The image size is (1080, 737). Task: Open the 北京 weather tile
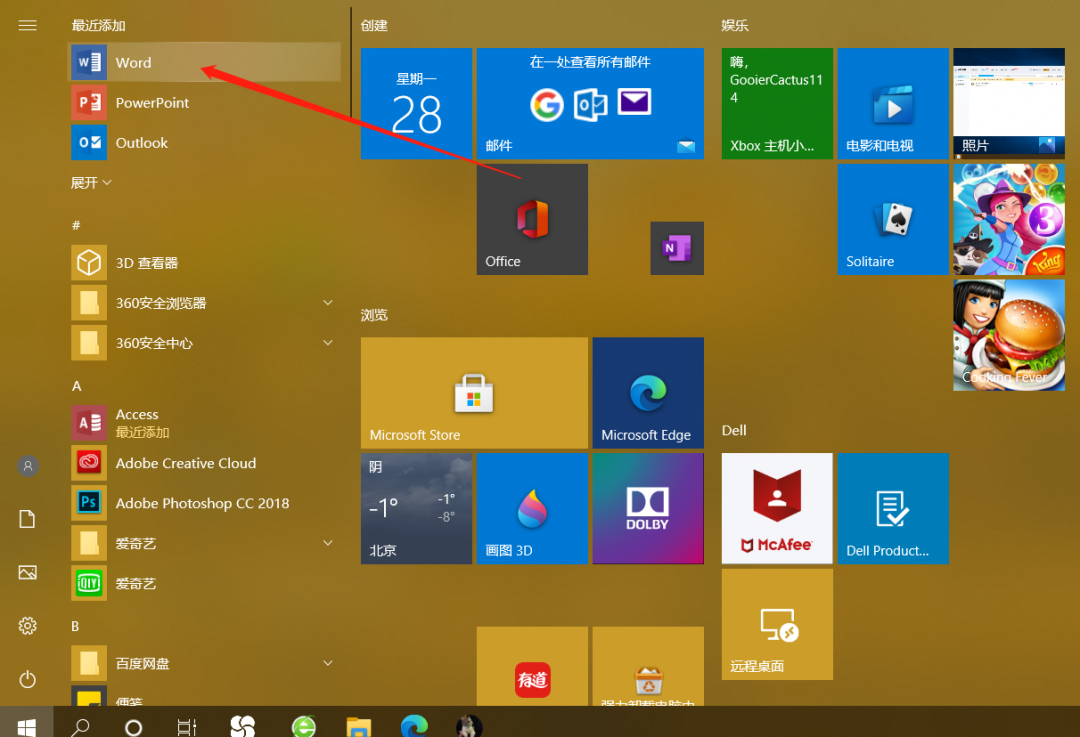[x=417, y=508]
